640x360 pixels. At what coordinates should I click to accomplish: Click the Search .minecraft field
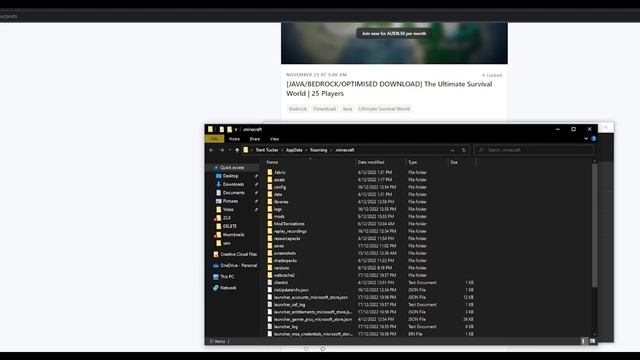(534, 150)
